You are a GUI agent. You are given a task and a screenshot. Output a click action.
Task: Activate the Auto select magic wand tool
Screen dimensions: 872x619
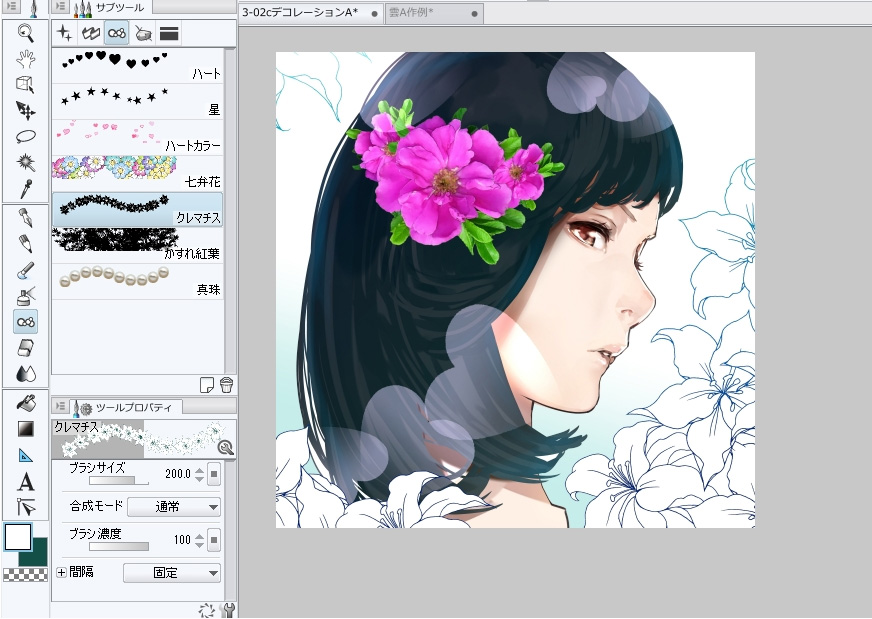click(x=26, y=162)
